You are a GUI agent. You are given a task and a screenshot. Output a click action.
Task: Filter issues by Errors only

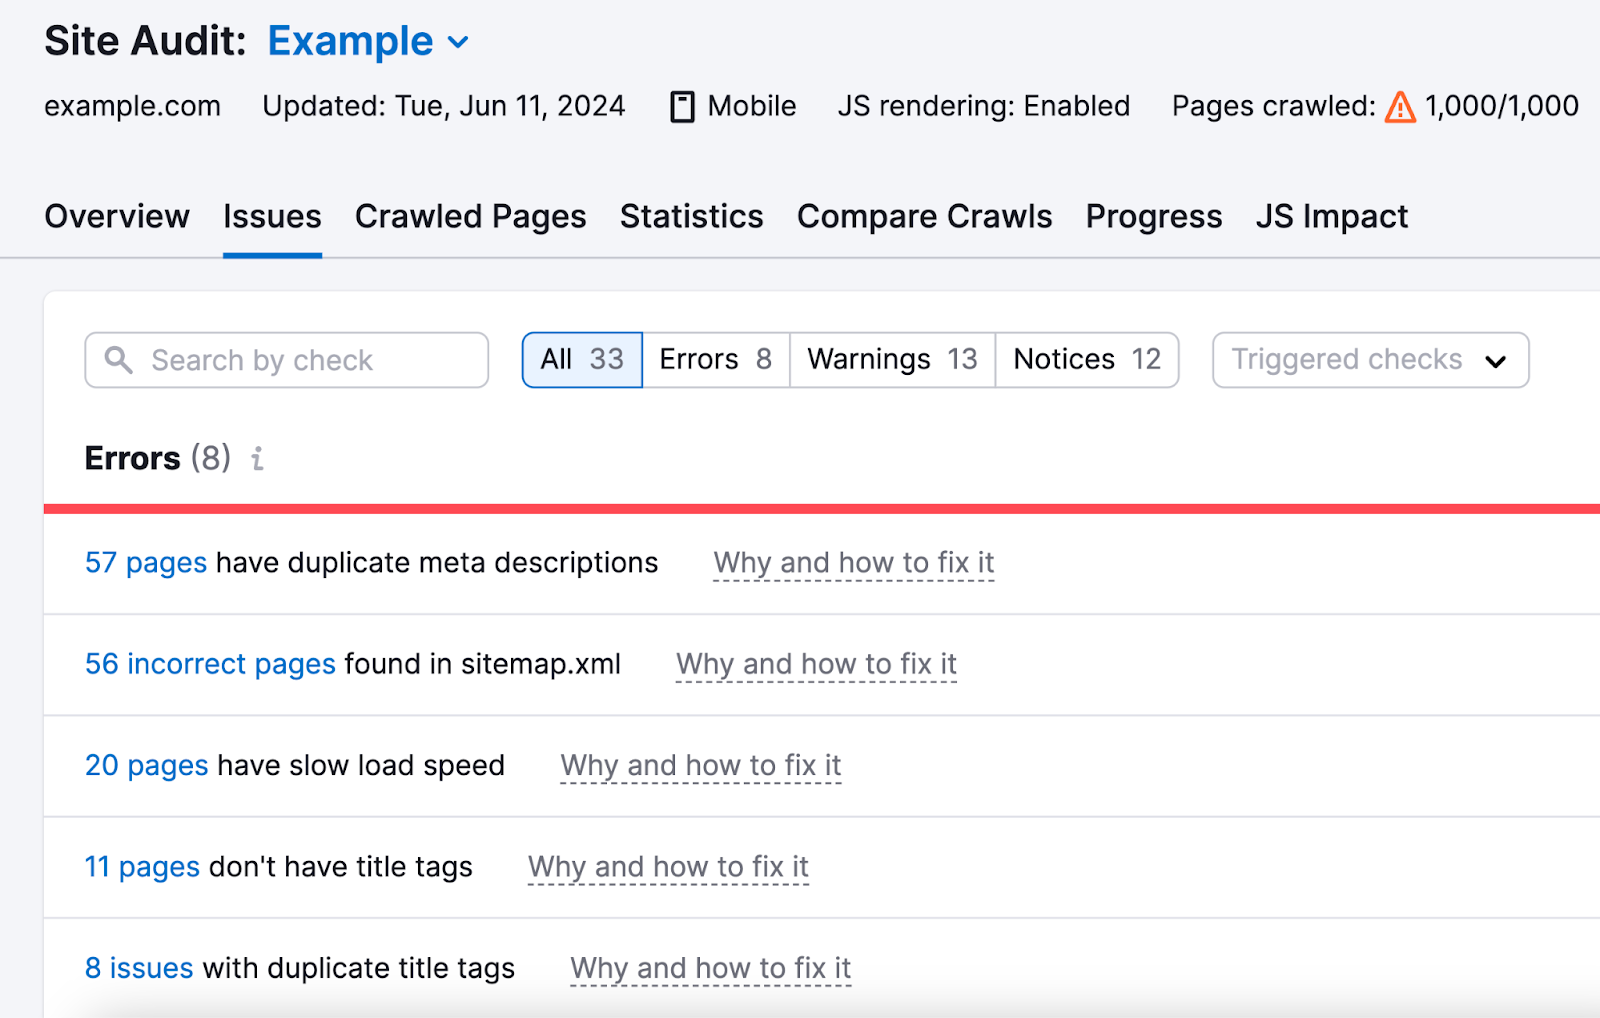coord(715,359)
